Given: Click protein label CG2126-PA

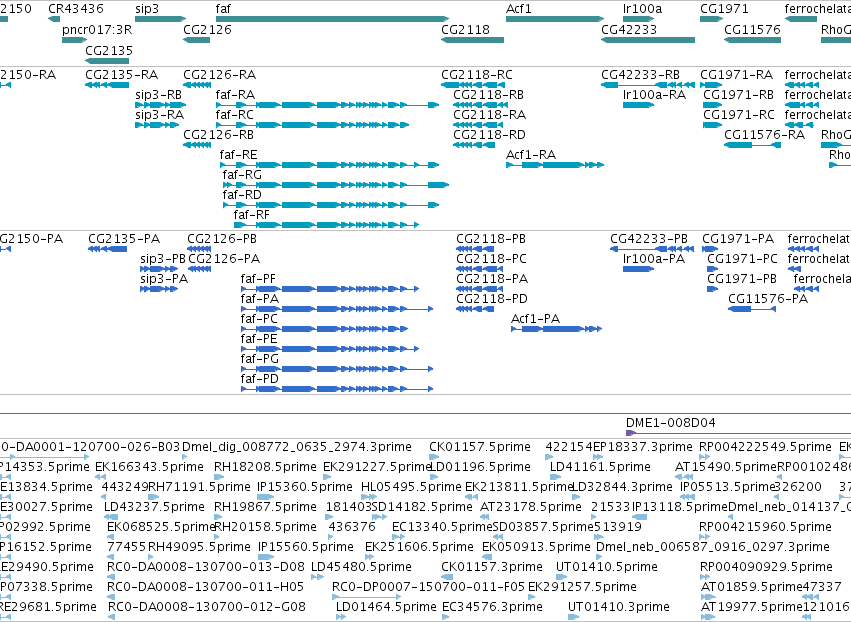Looking at the screenshot, I should (224, 259).
